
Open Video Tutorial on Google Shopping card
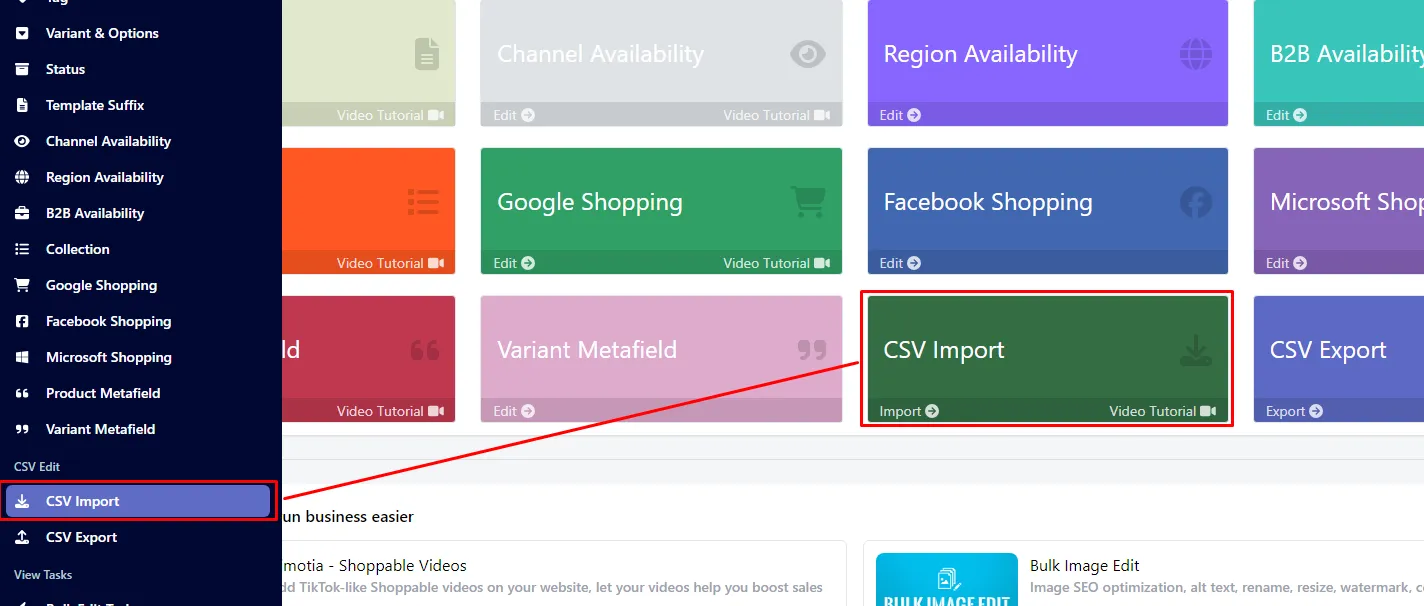coord(777,263)
